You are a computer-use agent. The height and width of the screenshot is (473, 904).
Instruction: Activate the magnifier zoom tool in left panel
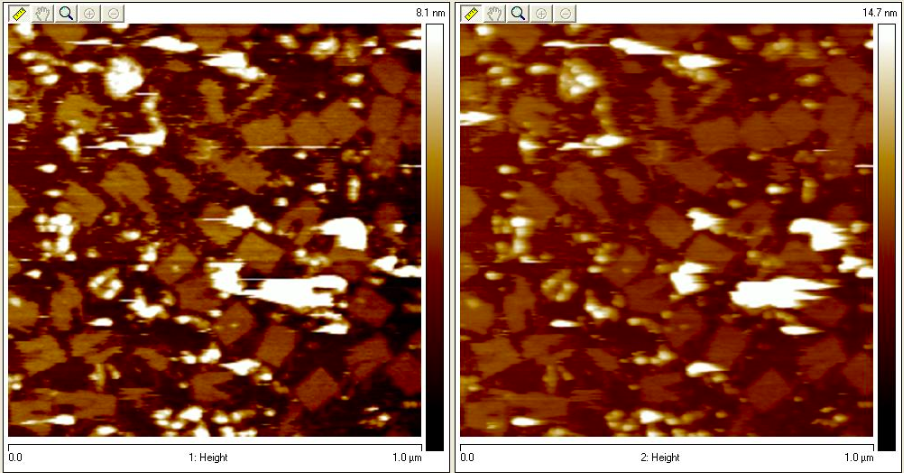pyautogui.click(x=66, y=13)
